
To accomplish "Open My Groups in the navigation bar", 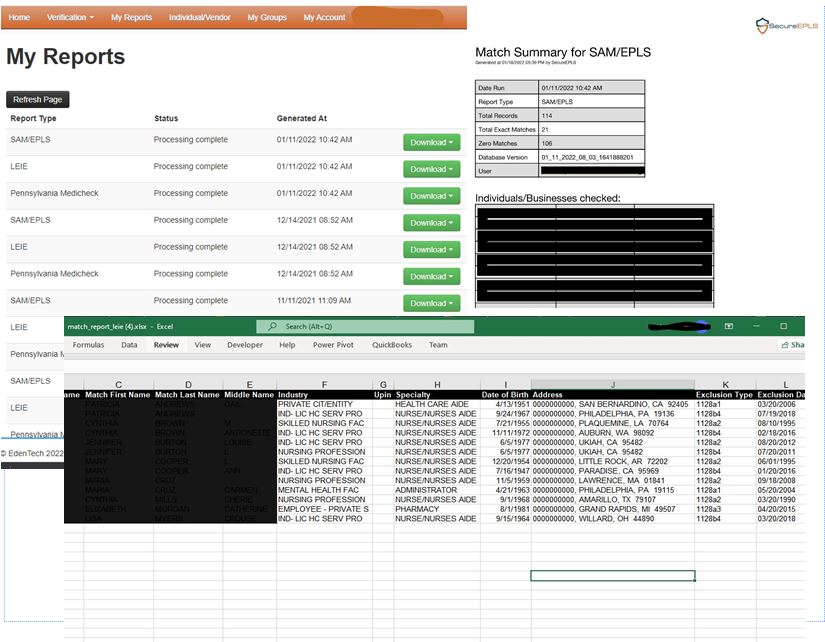I will click(x=267, y=17).
